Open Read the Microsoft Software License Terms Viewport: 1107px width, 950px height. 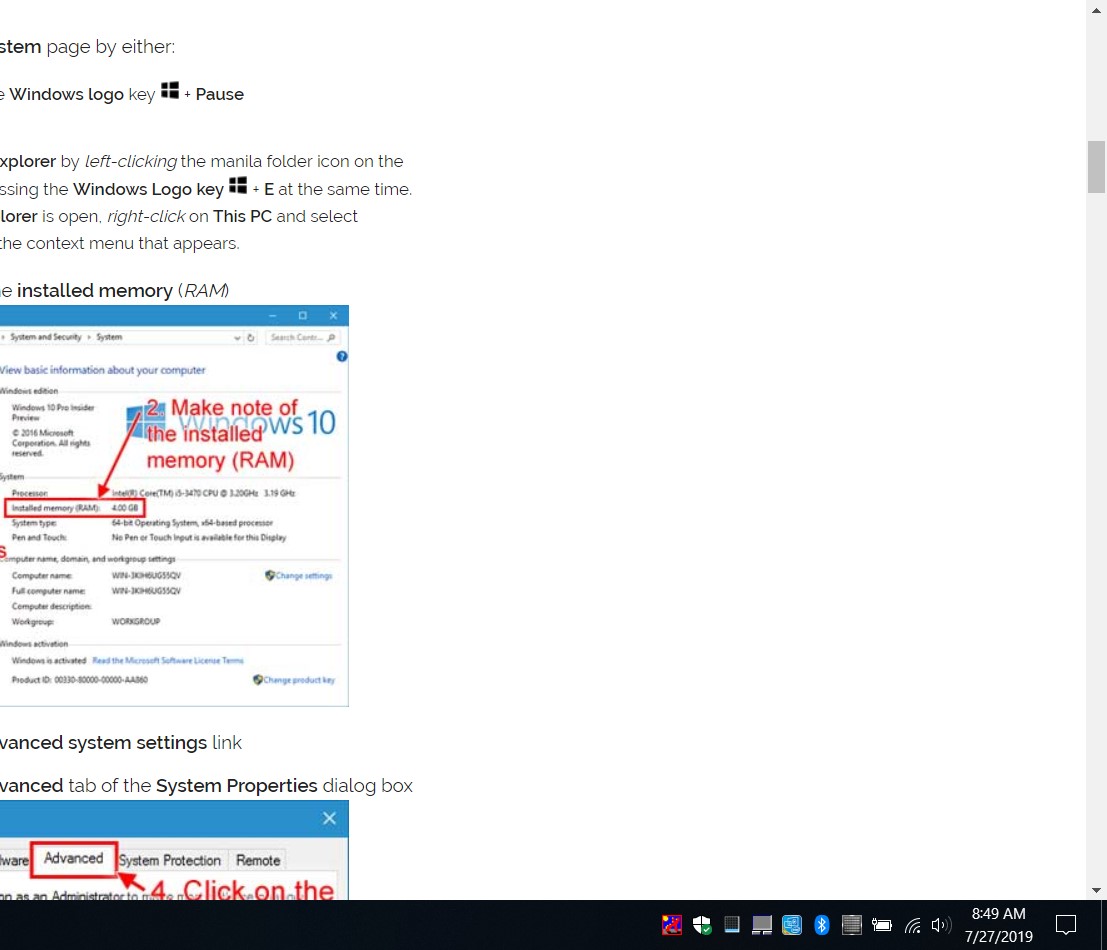tap(168, 661)
